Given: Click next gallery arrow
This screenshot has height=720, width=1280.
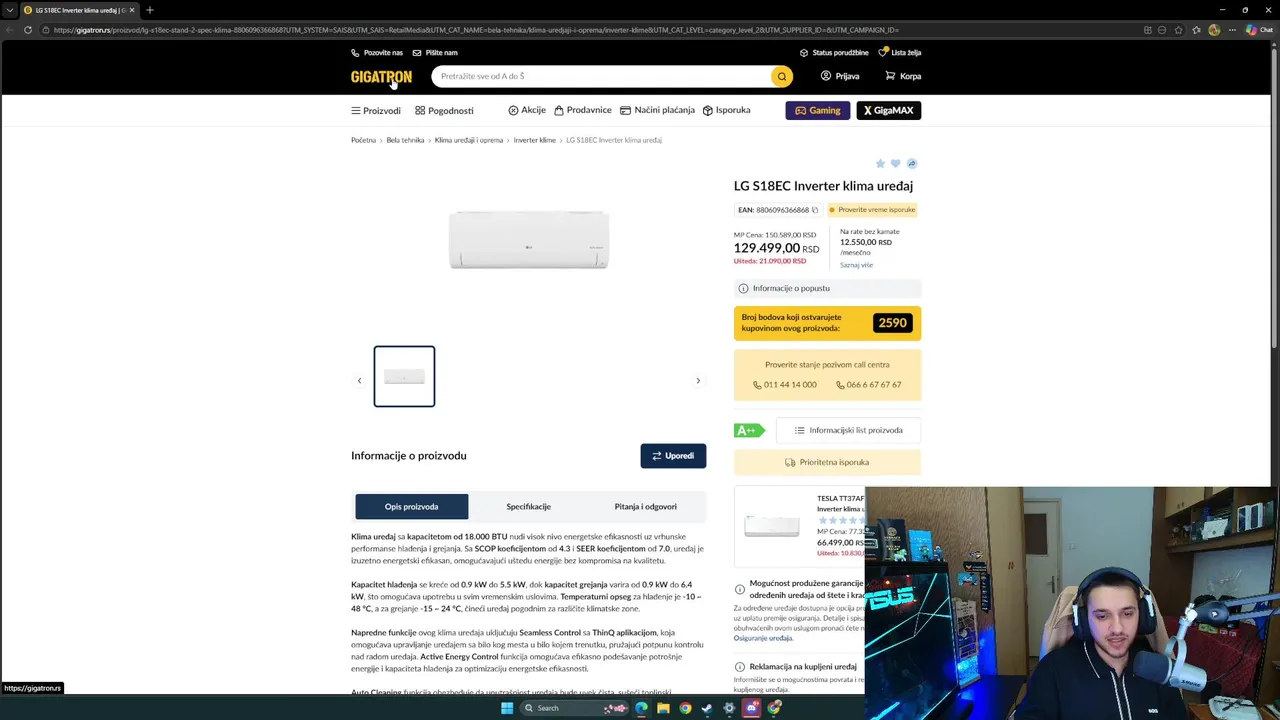Looking at the screenshot, I should (x=698, y=380).
